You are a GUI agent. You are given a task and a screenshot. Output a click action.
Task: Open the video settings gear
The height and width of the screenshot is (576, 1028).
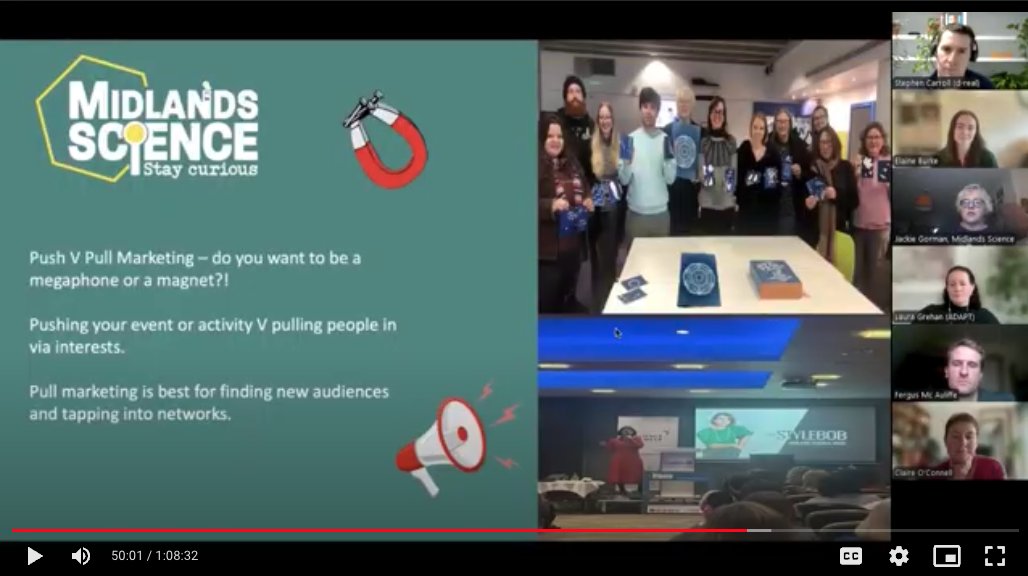click(898, 556)
